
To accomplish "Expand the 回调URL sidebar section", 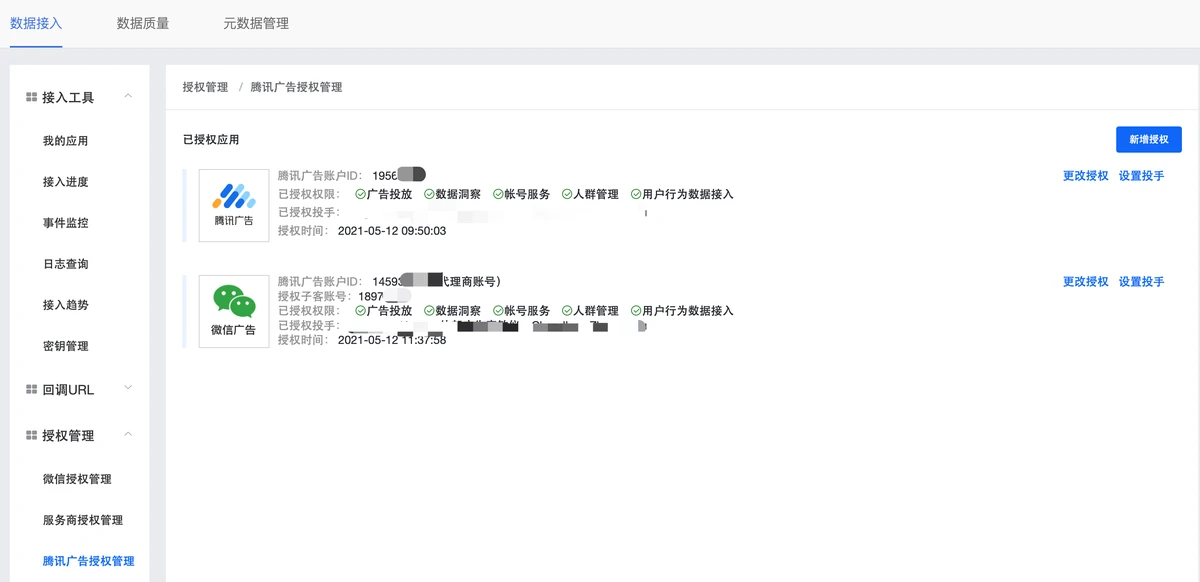I will click(x=128, y=388).
